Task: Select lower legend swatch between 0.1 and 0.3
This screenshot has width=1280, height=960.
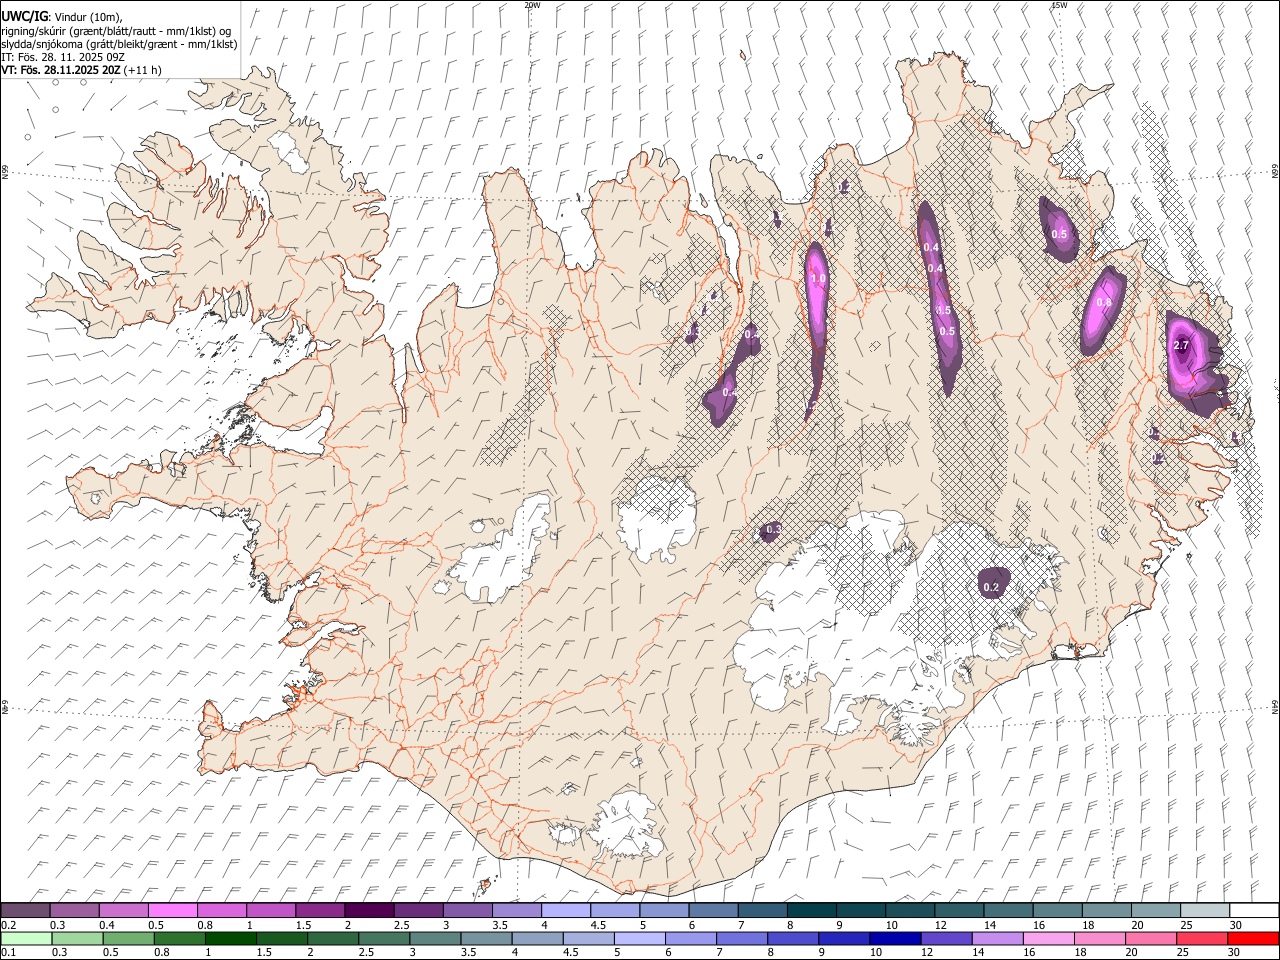Action: click(26, 939)
